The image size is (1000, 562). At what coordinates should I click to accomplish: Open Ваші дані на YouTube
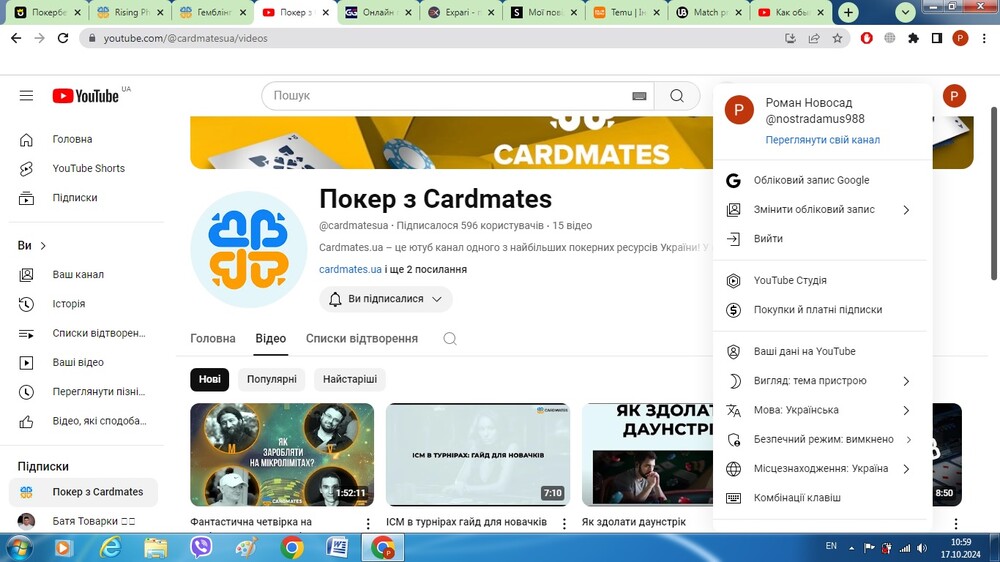pyautogui.click(x=822, y=351)
